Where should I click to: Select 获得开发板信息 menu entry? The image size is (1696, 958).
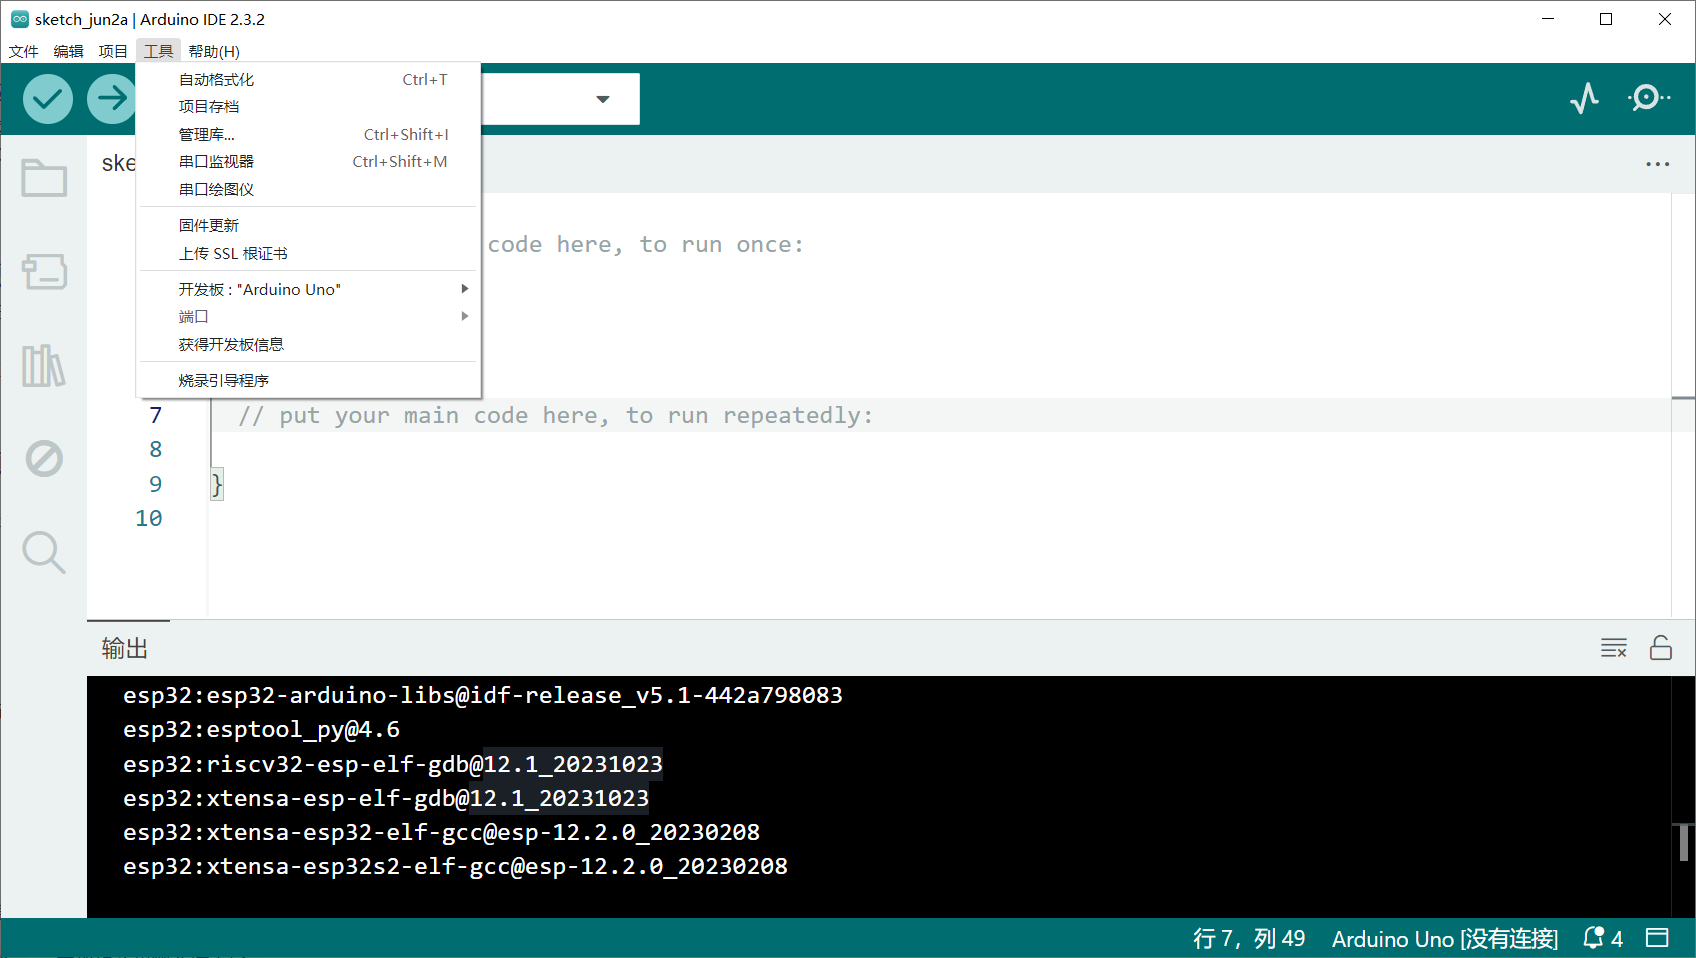tap(308, 344)
